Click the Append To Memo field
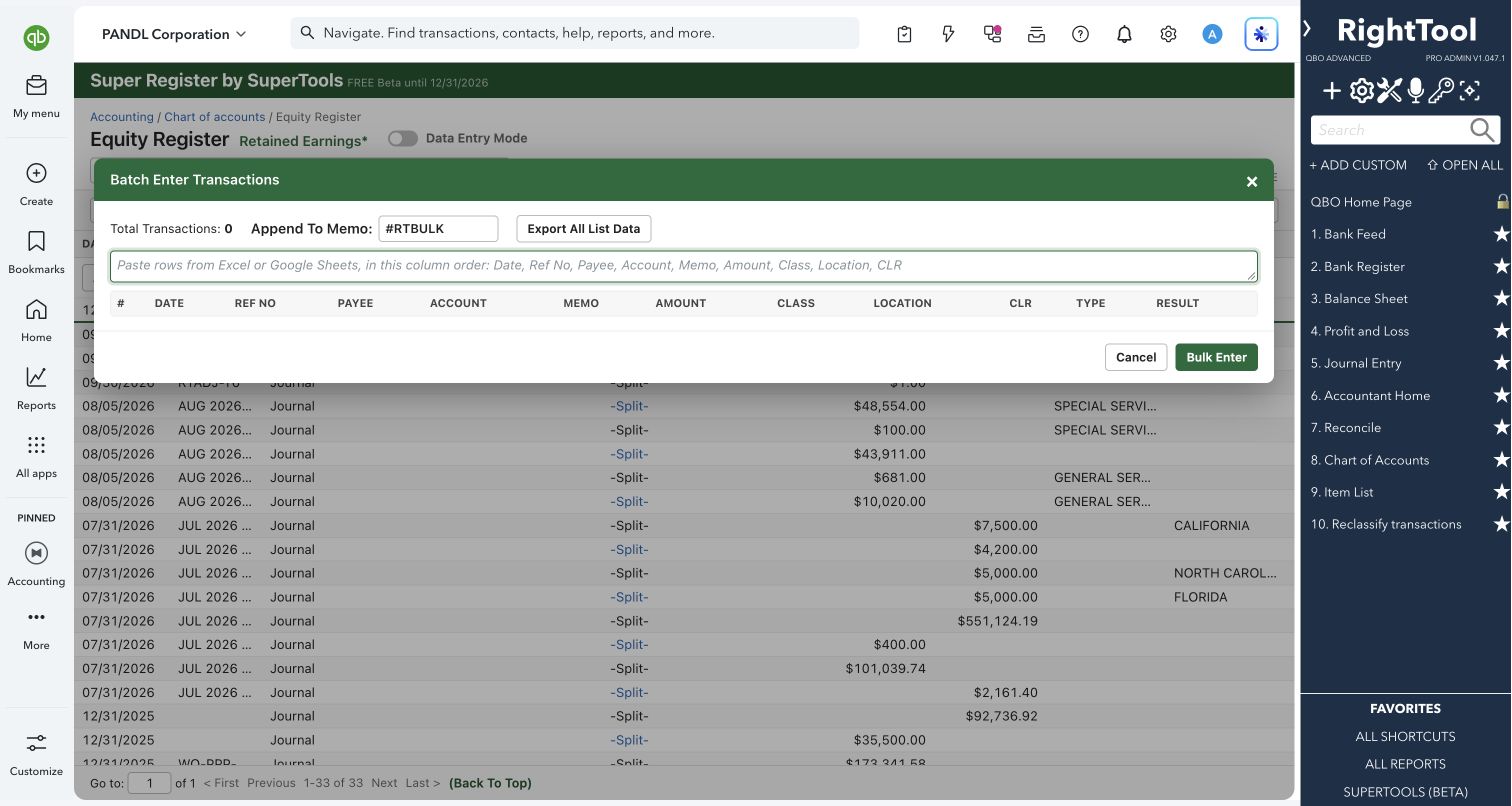1512x806 pixels. pyautogui.click(x=438, y=229)
